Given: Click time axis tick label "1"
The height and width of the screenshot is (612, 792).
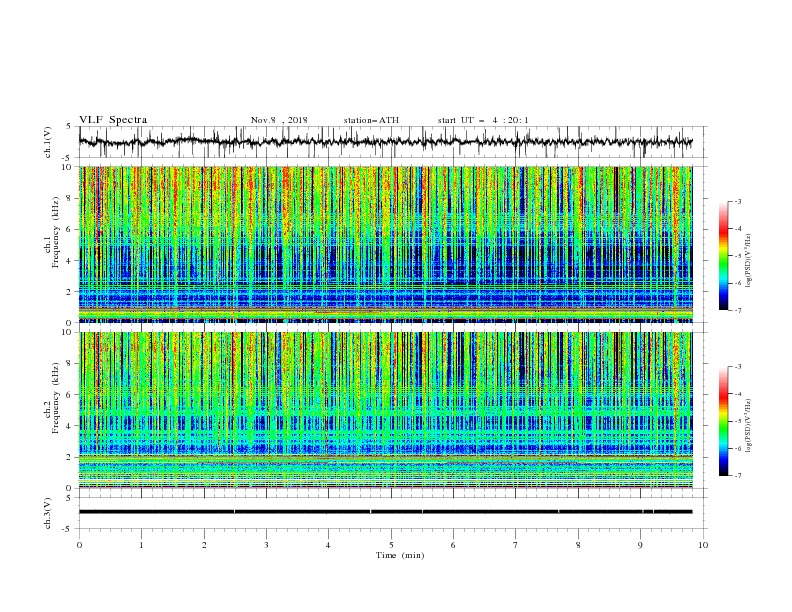Looking at the screenshot, I should click(x=141, y=545).
